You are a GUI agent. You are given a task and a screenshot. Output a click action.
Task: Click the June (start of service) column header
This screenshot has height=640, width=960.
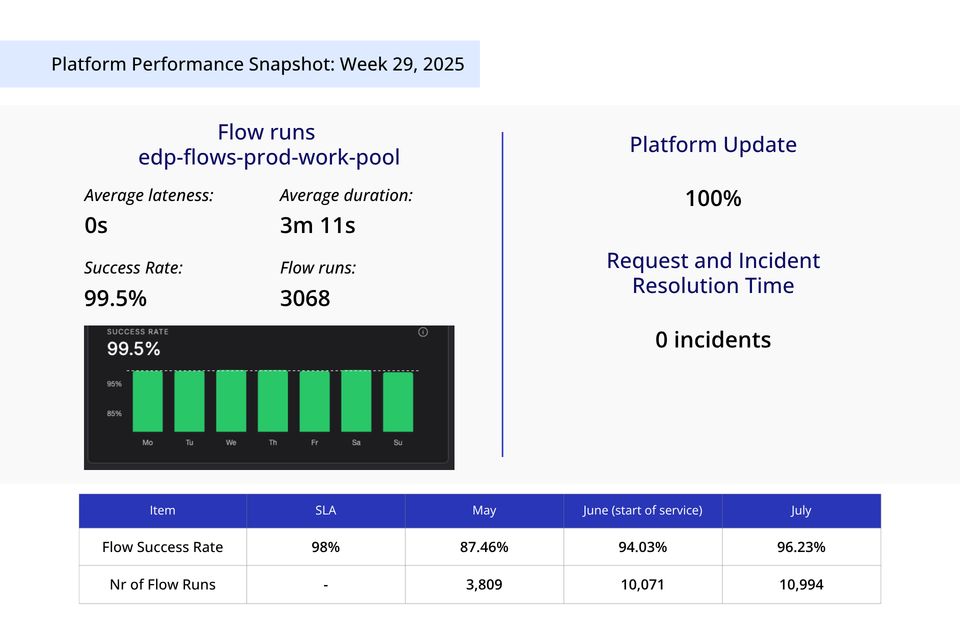(643, 510)
